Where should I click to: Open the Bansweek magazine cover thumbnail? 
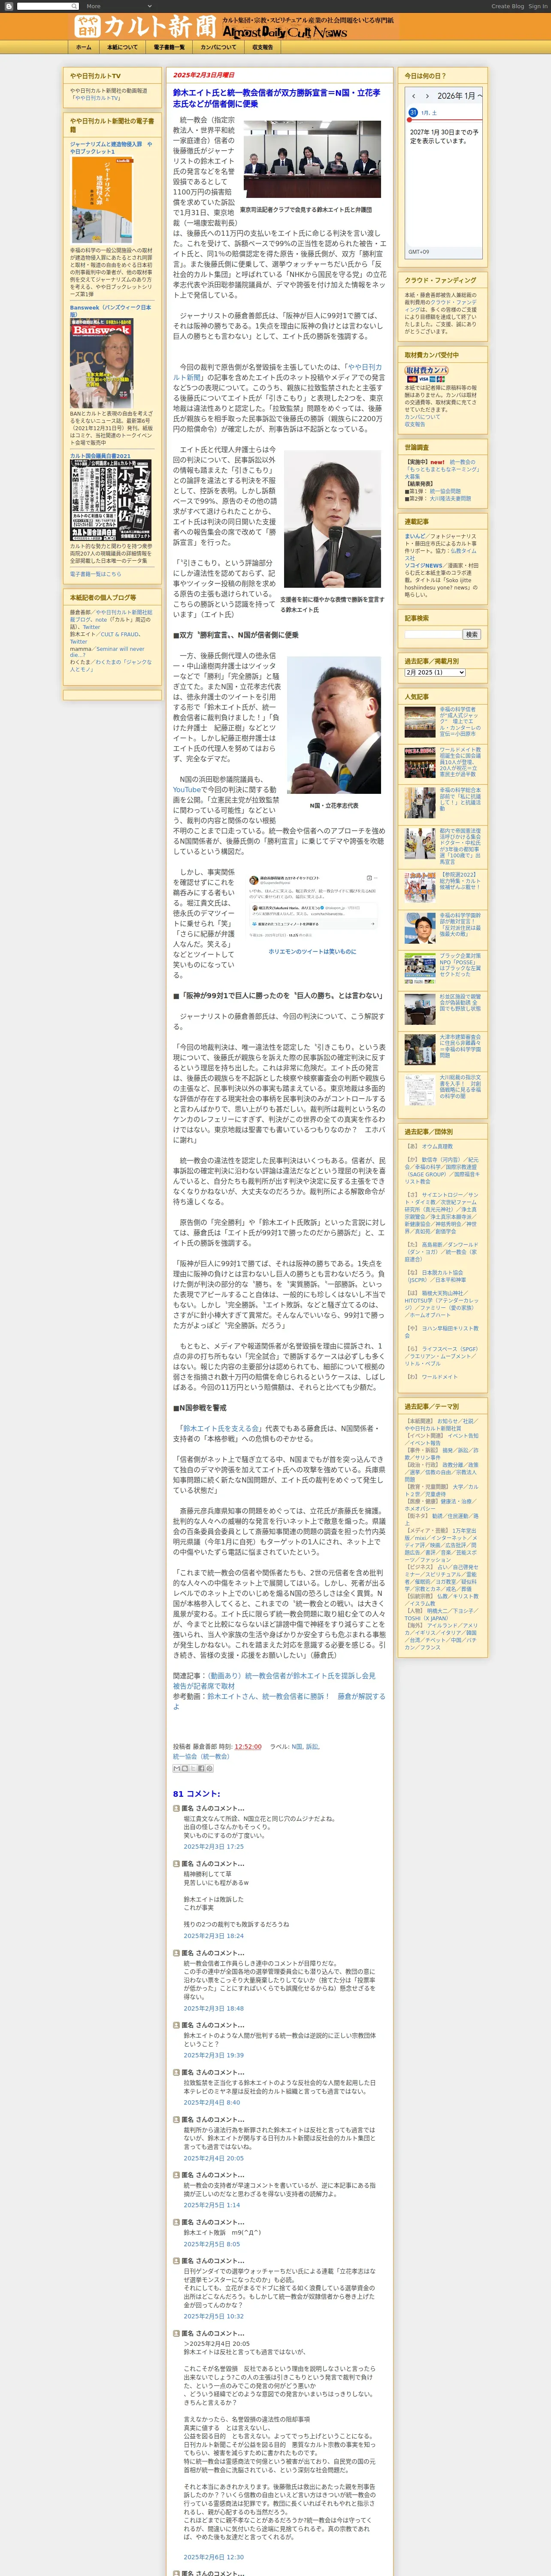point(102,363)
